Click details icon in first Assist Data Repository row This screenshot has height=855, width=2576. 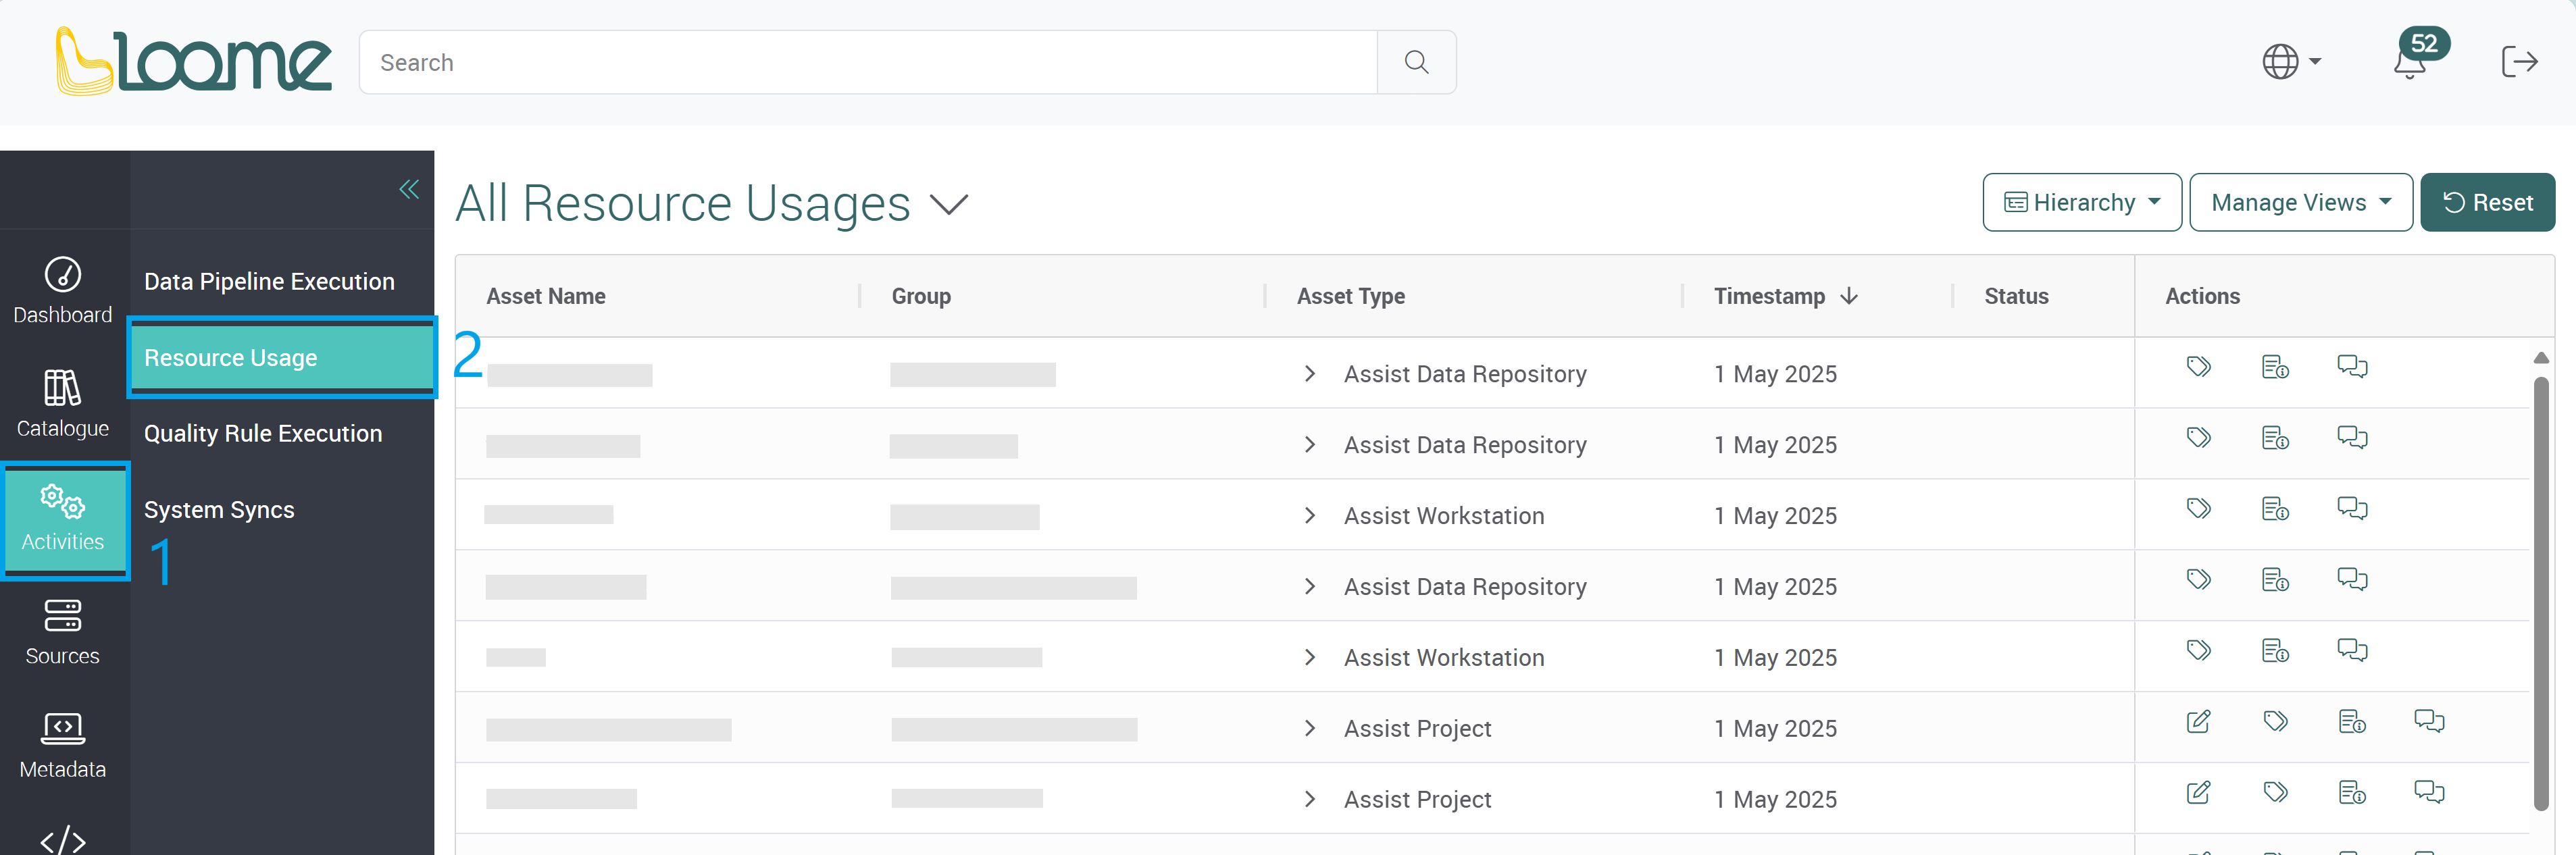tap(2275, 367)
